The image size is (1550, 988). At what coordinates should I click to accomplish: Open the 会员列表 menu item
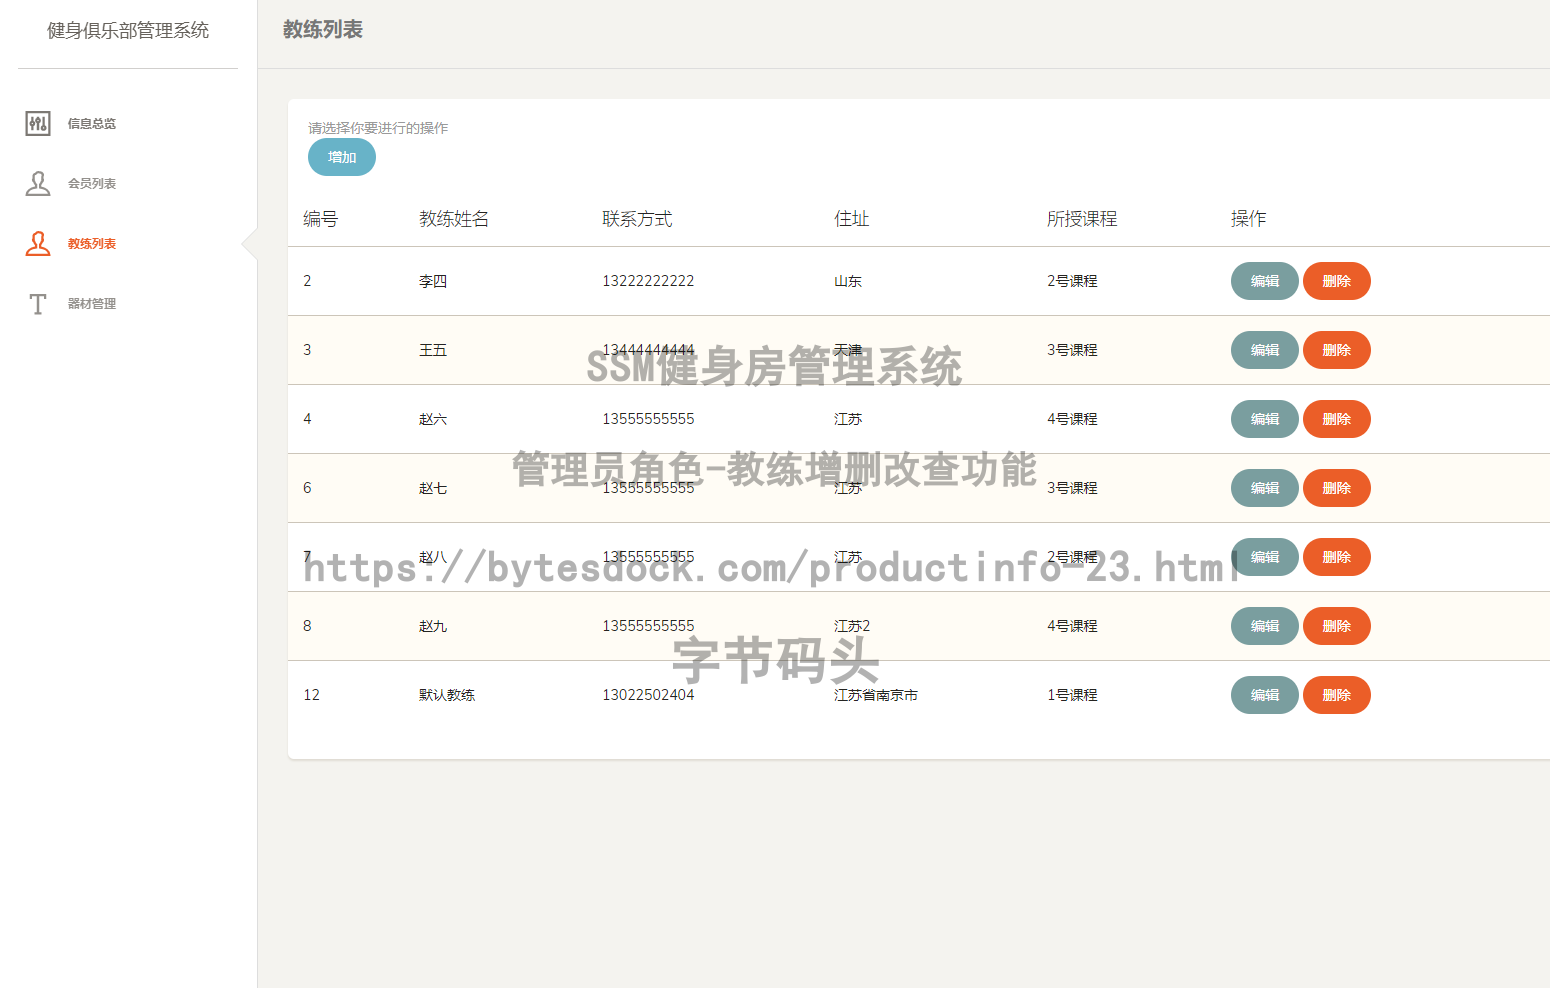click(x=91, y=184)
